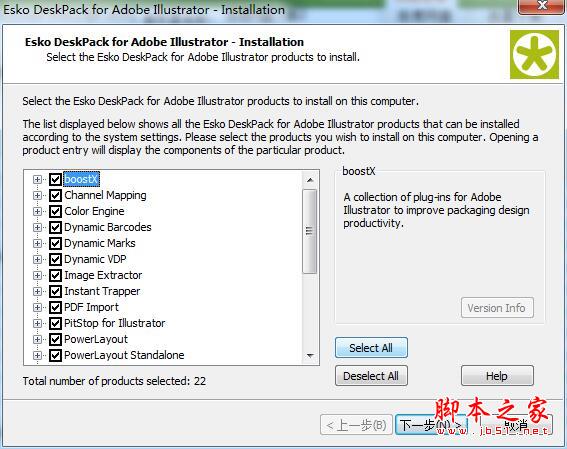
Task: Click the Deselect All button
Action: [x=371, y=376]
